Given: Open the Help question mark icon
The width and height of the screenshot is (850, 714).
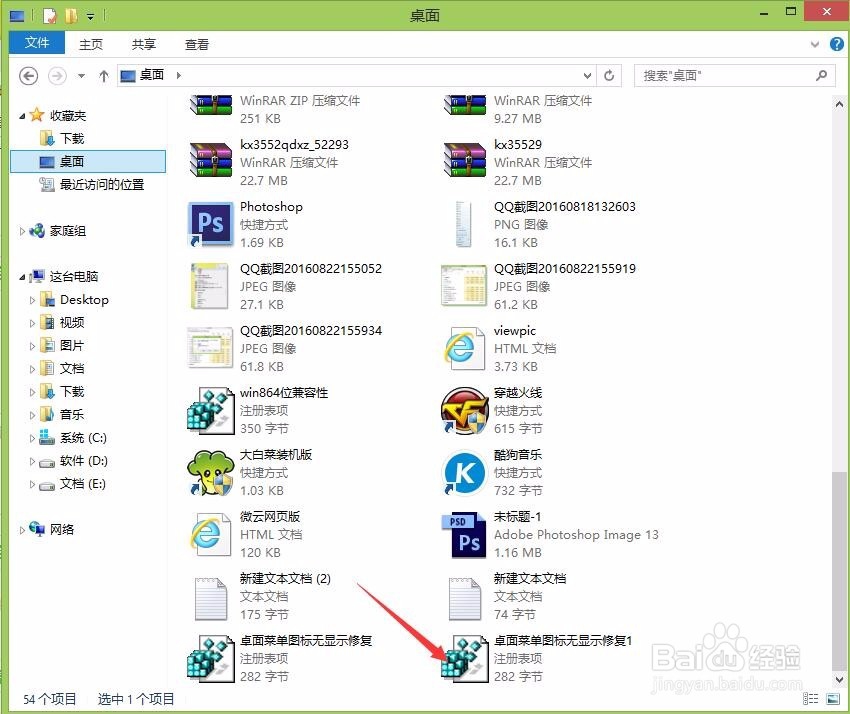Looking at the screenshot, I should [836, 44].
